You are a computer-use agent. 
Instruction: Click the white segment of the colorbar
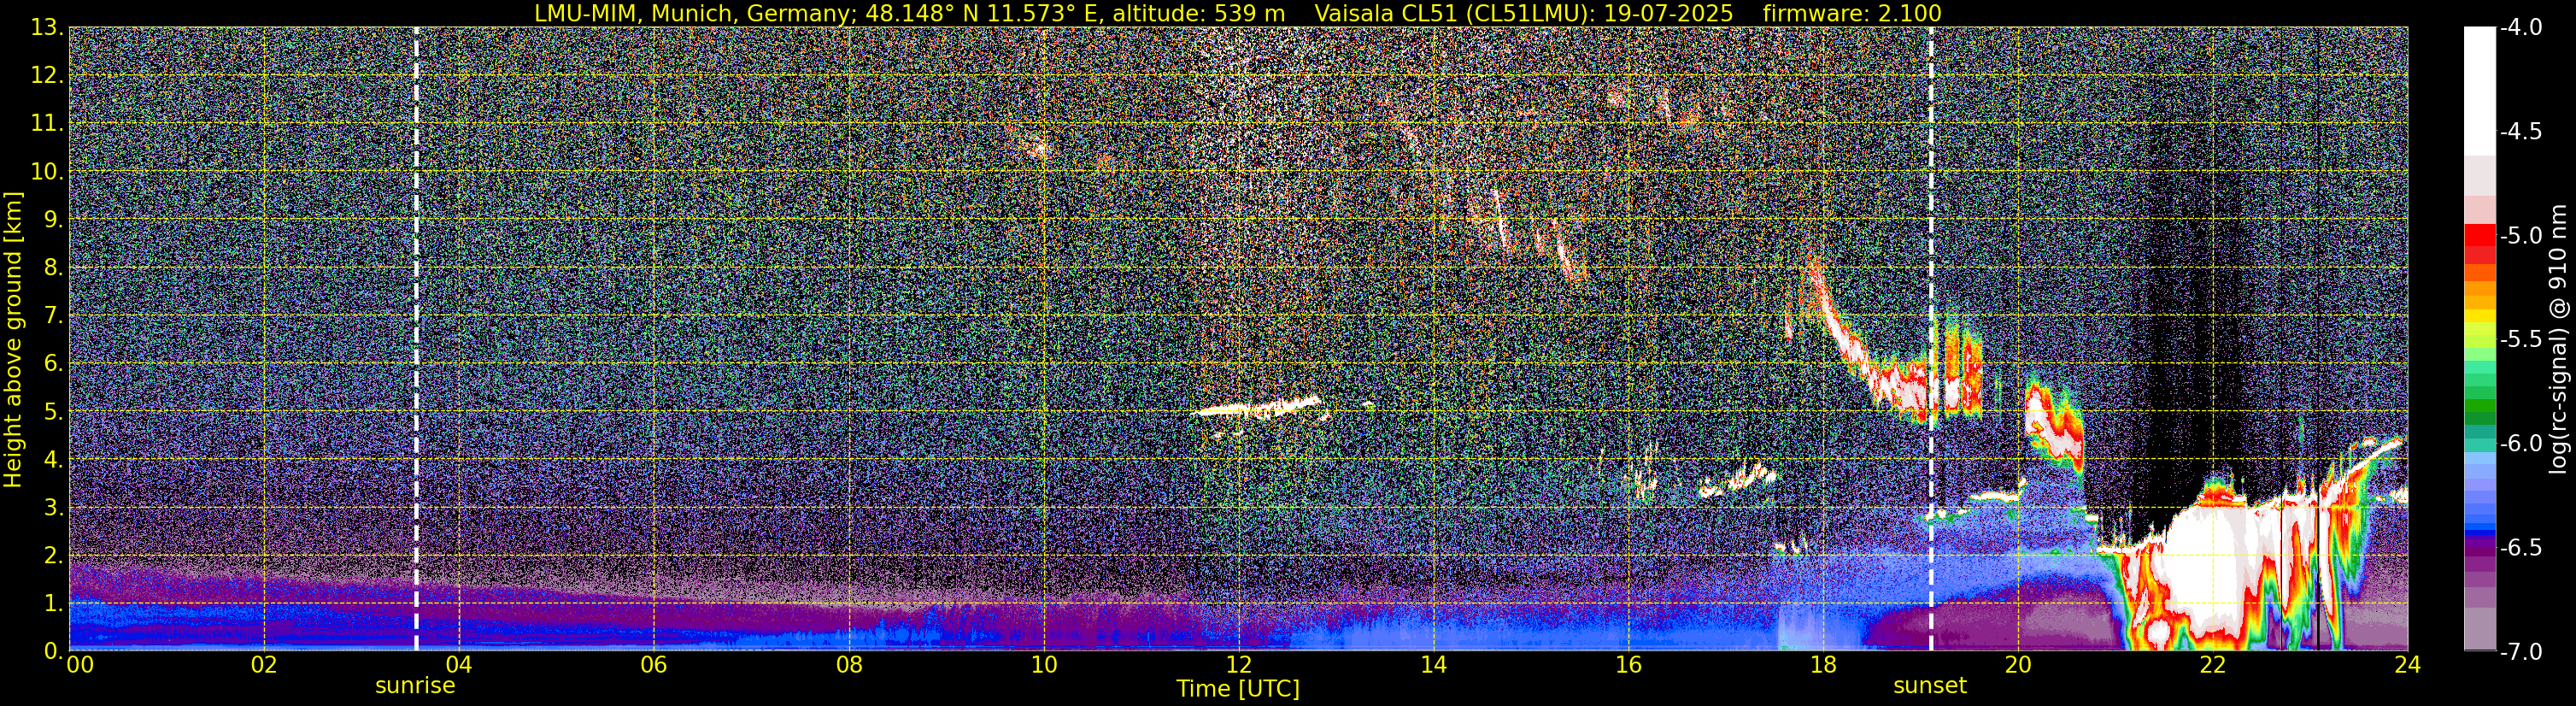pos(2480,90)
